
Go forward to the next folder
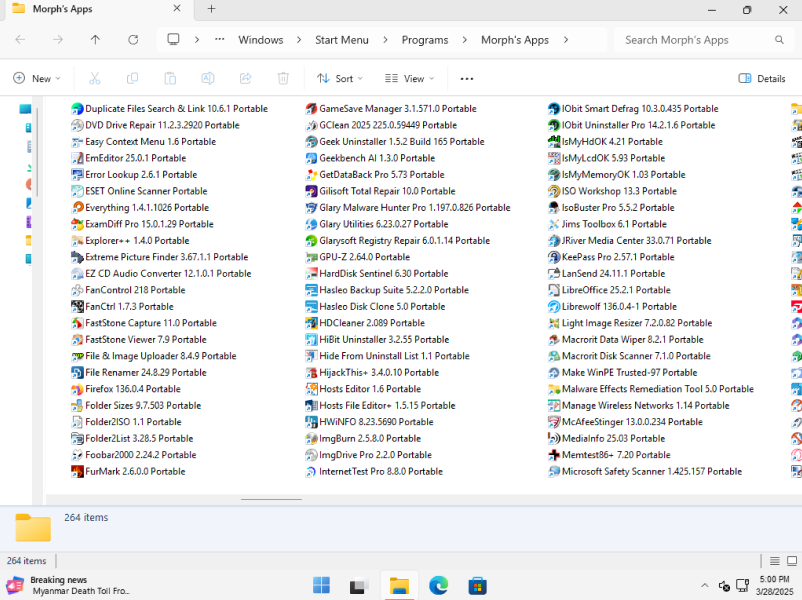tap(58, 40)
